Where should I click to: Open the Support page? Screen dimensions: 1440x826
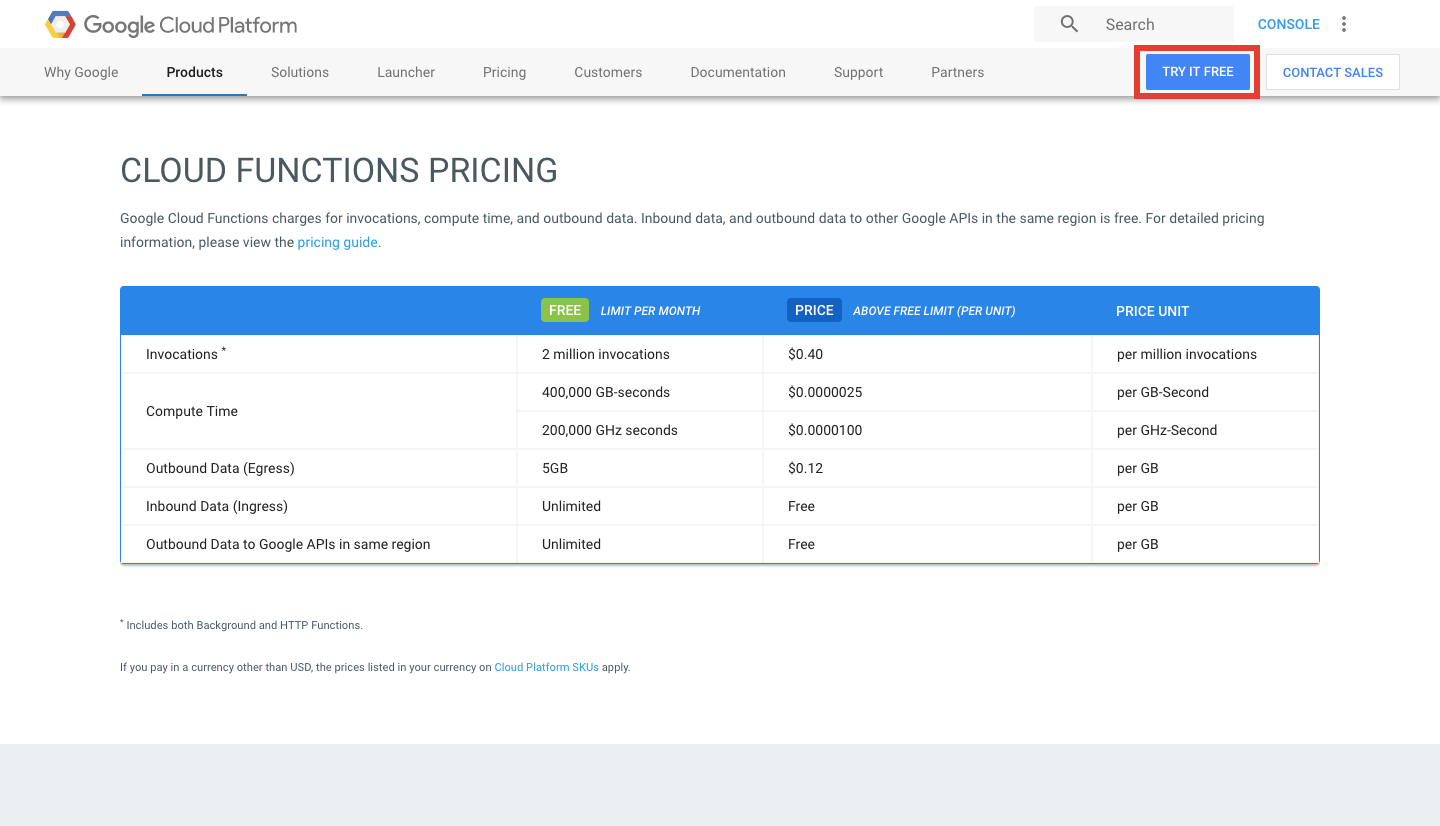pos(858,71)
